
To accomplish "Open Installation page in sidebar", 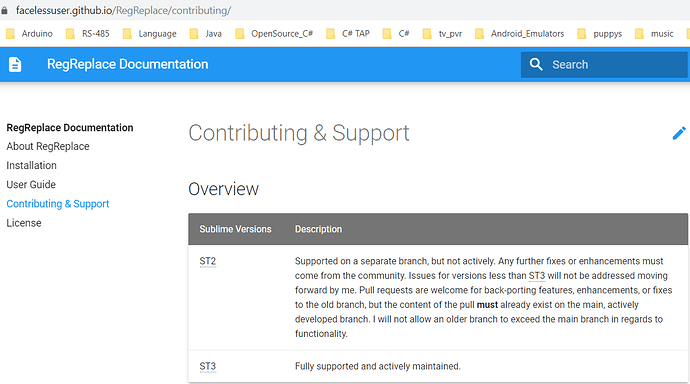I will coord(32,165).
